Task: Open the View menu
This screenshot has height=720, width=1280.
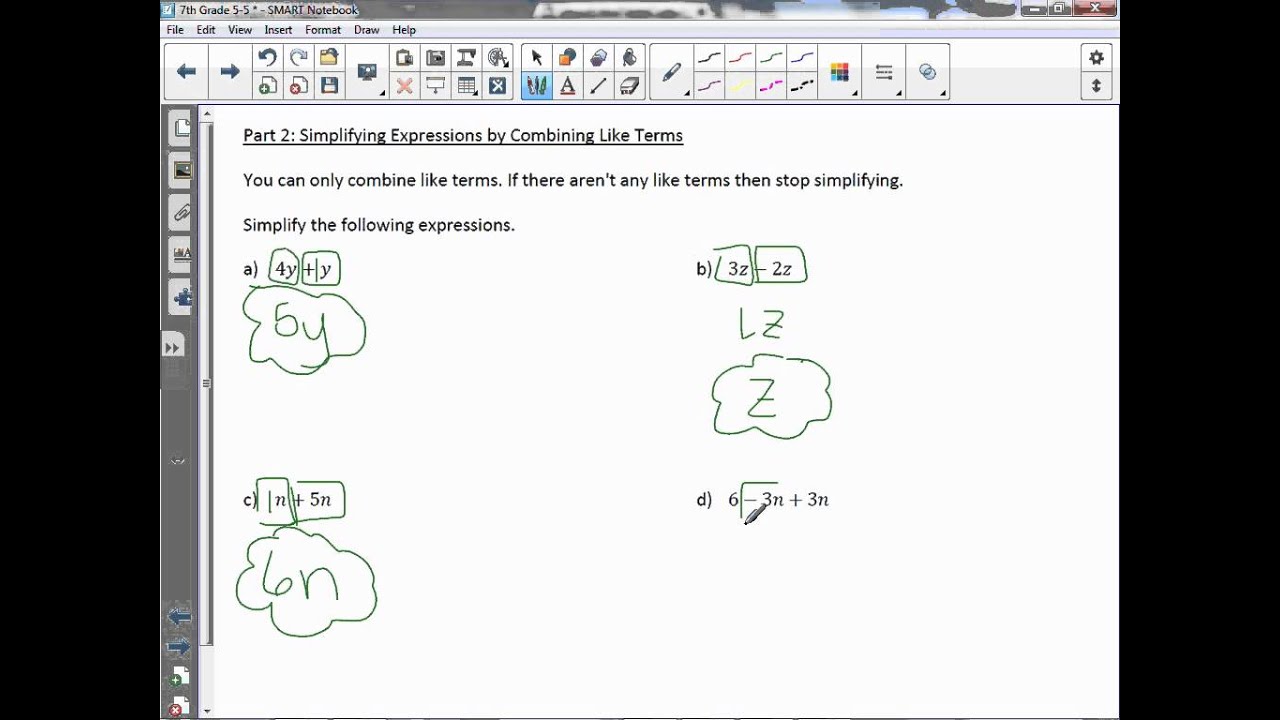Action: (x=240, y=30)
